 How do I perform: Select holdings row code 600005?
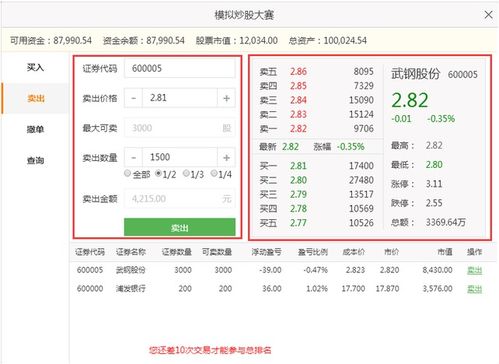90,270
